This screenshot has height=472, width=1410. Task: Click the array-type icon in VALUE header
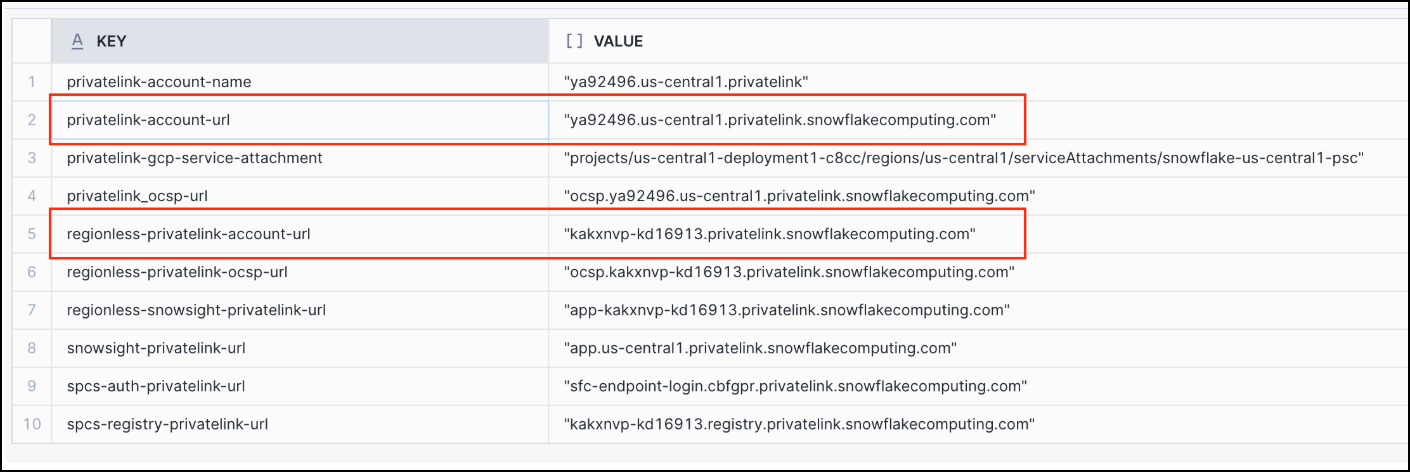574,41
